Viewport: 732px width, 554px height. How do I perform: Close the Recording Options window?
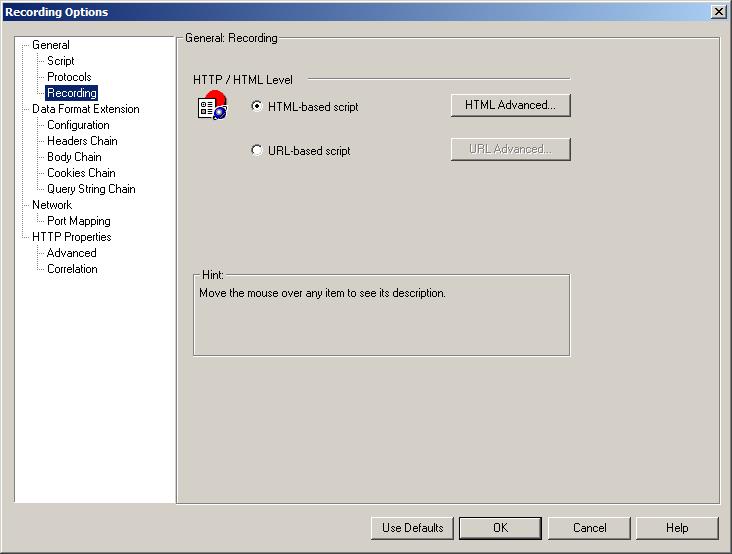pos(718,11)
